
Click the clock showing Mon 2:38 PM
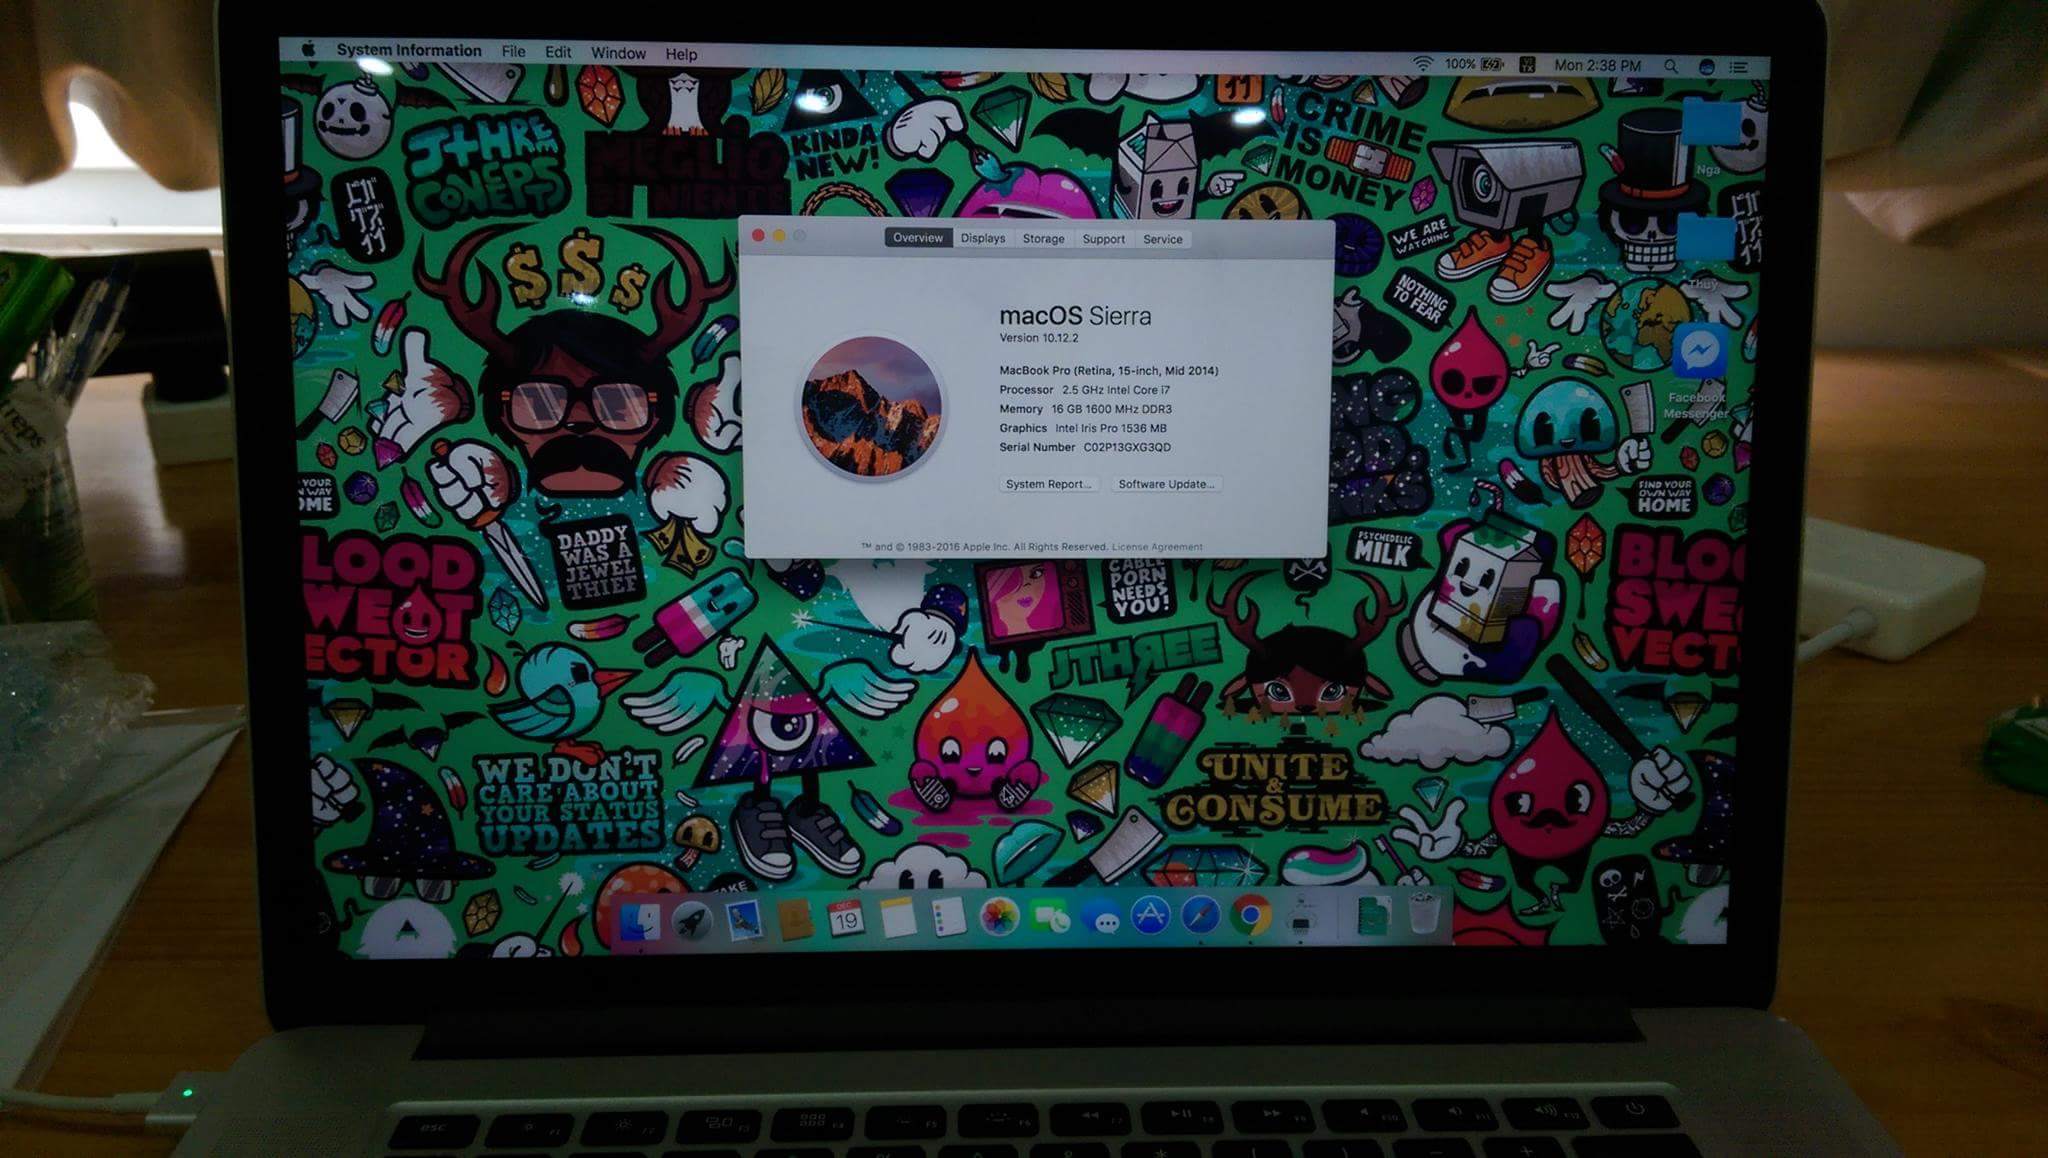[1597, 65]
